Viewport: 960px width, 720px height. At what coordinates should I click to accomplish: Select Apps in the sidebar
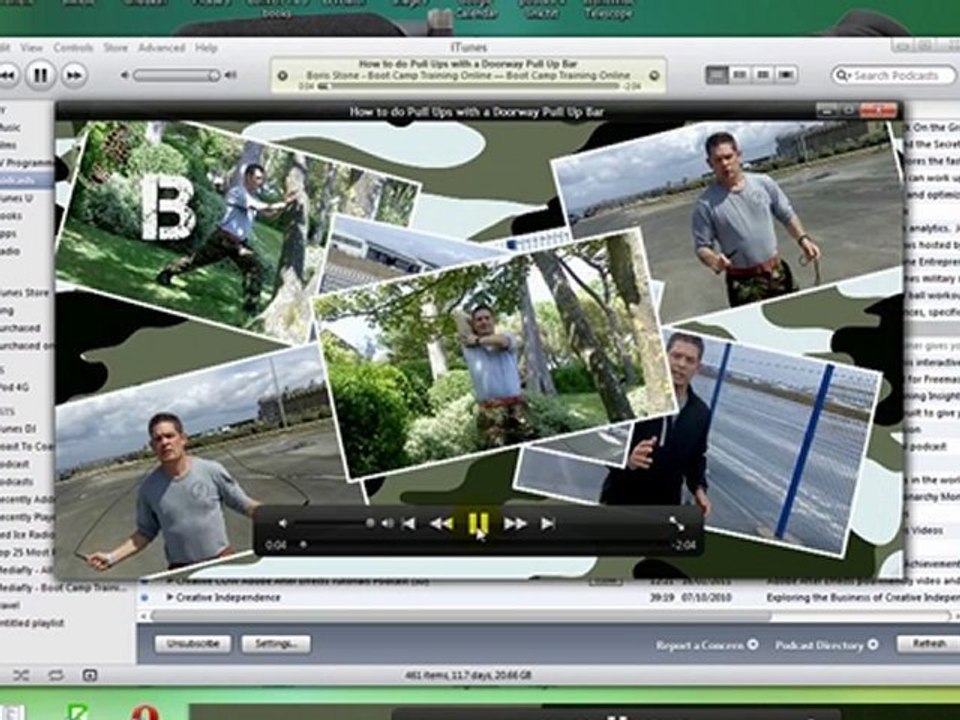9,233
